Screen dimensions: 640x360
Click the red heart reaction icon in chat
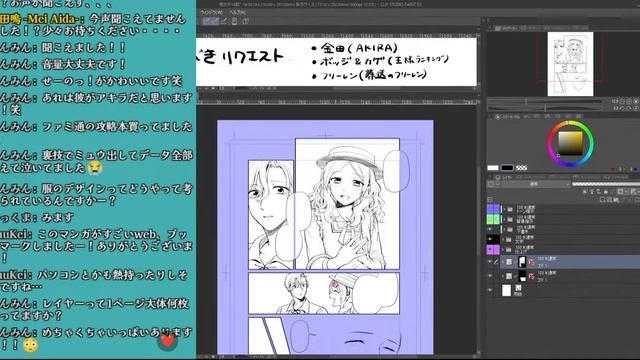[167, 341]
